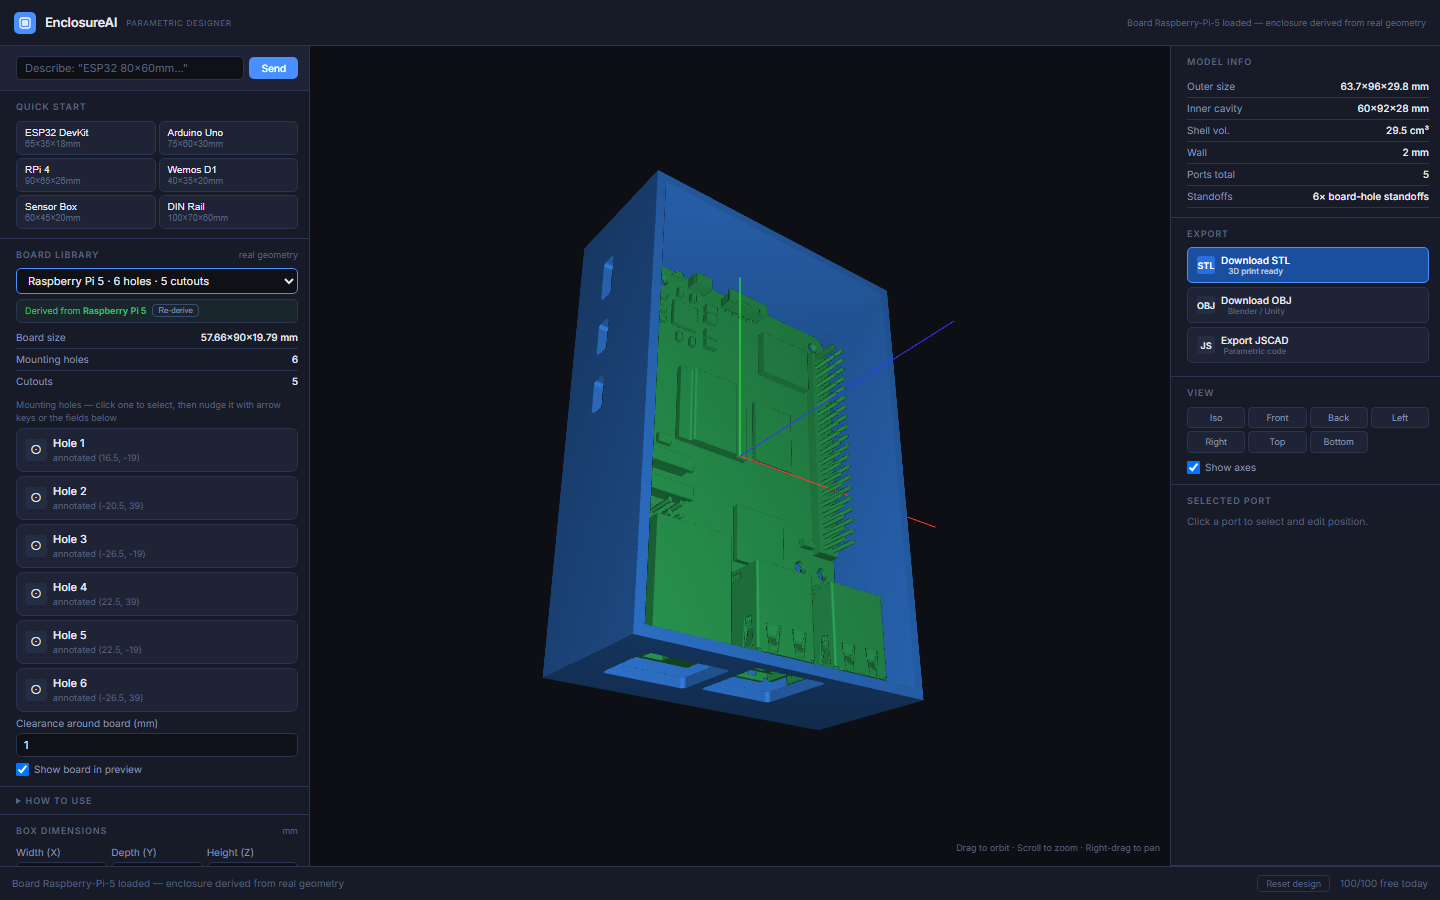
Task: Click the Clearance around board field
Action: click(x=157, y=745)
